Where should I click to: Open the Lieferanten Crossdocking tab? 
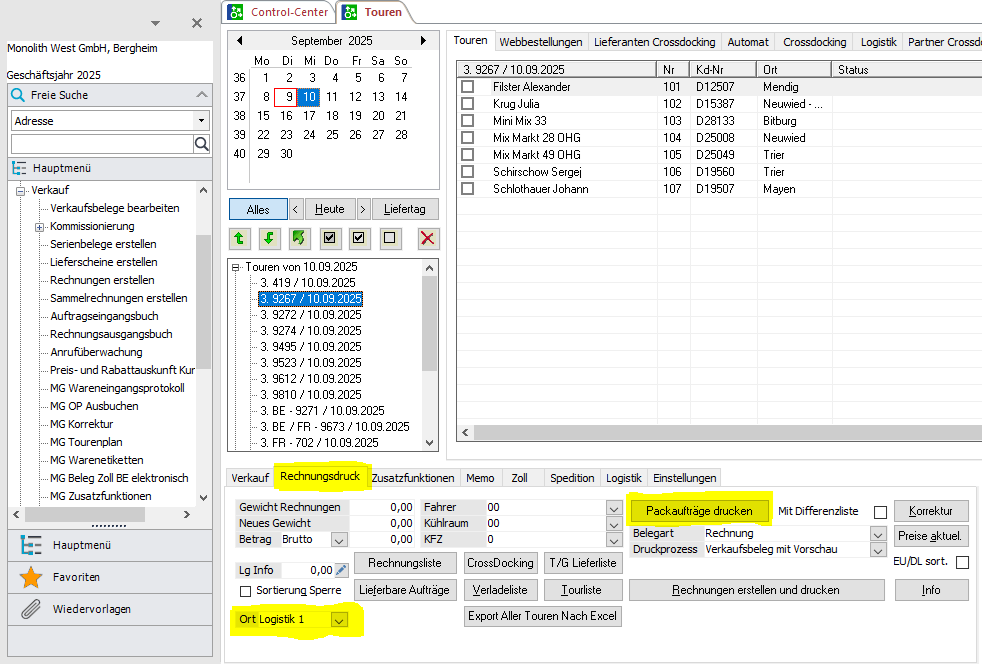(654, 42)
